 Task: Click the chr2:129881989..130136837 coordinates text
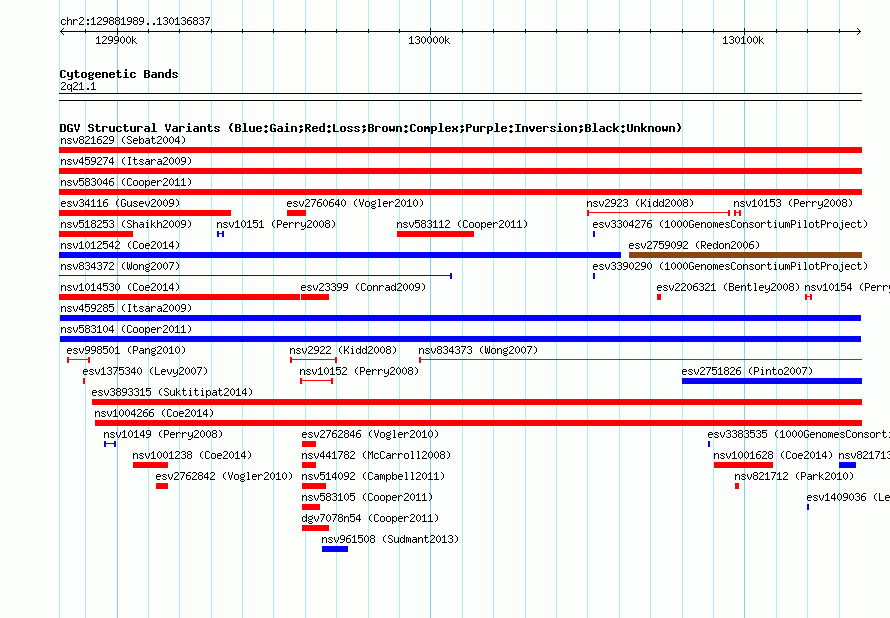pyautogui.click(x=135, y=21)
